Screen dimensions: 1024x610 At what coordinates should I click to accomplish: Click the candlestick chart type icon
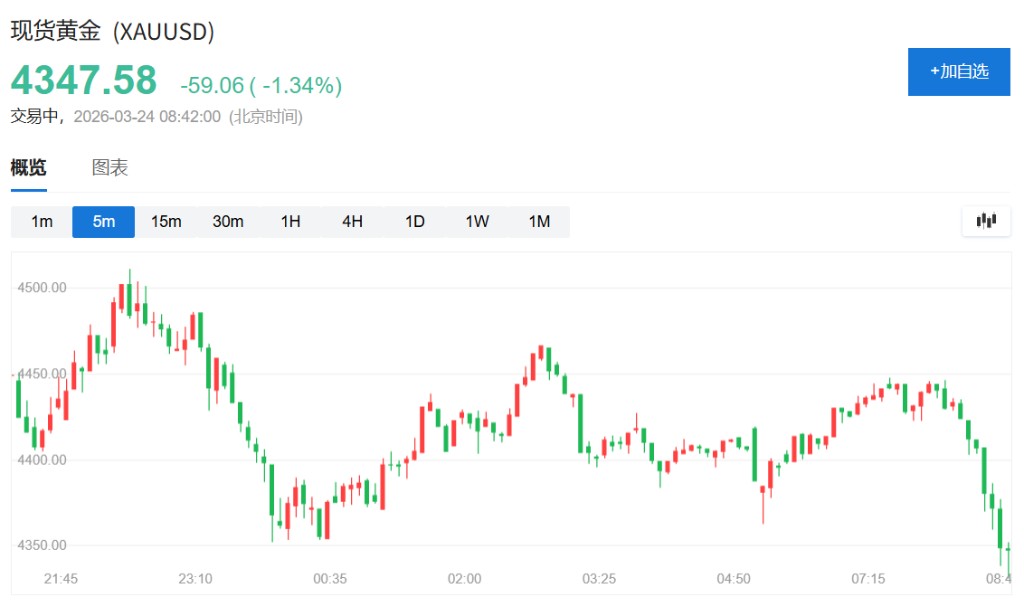(986, 221)
